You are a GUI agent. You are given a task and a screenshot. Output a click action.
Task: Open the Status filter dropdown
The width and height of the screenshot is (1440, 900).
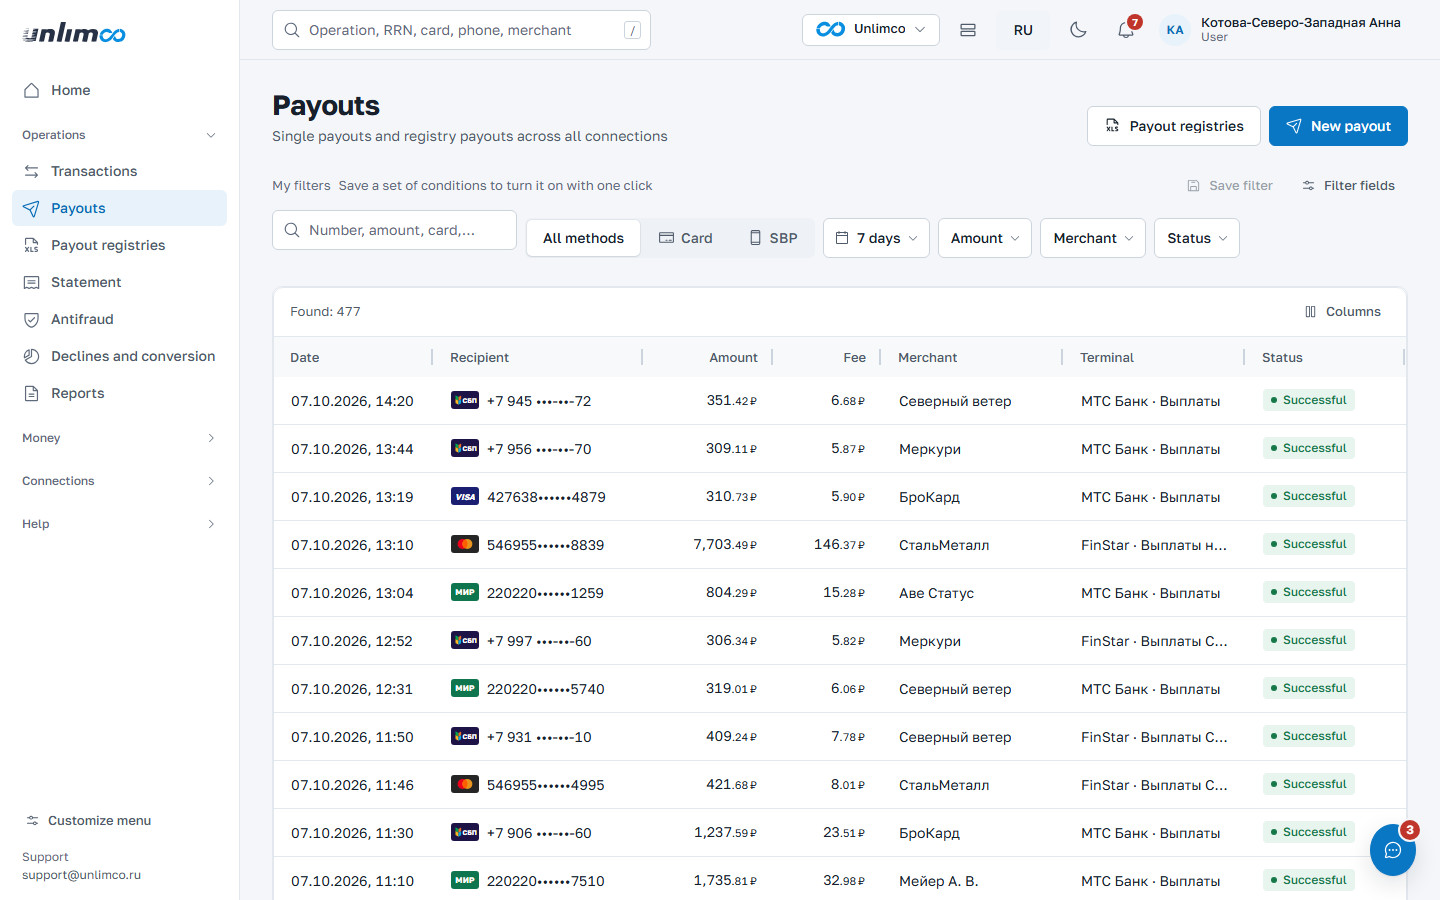1196,238
